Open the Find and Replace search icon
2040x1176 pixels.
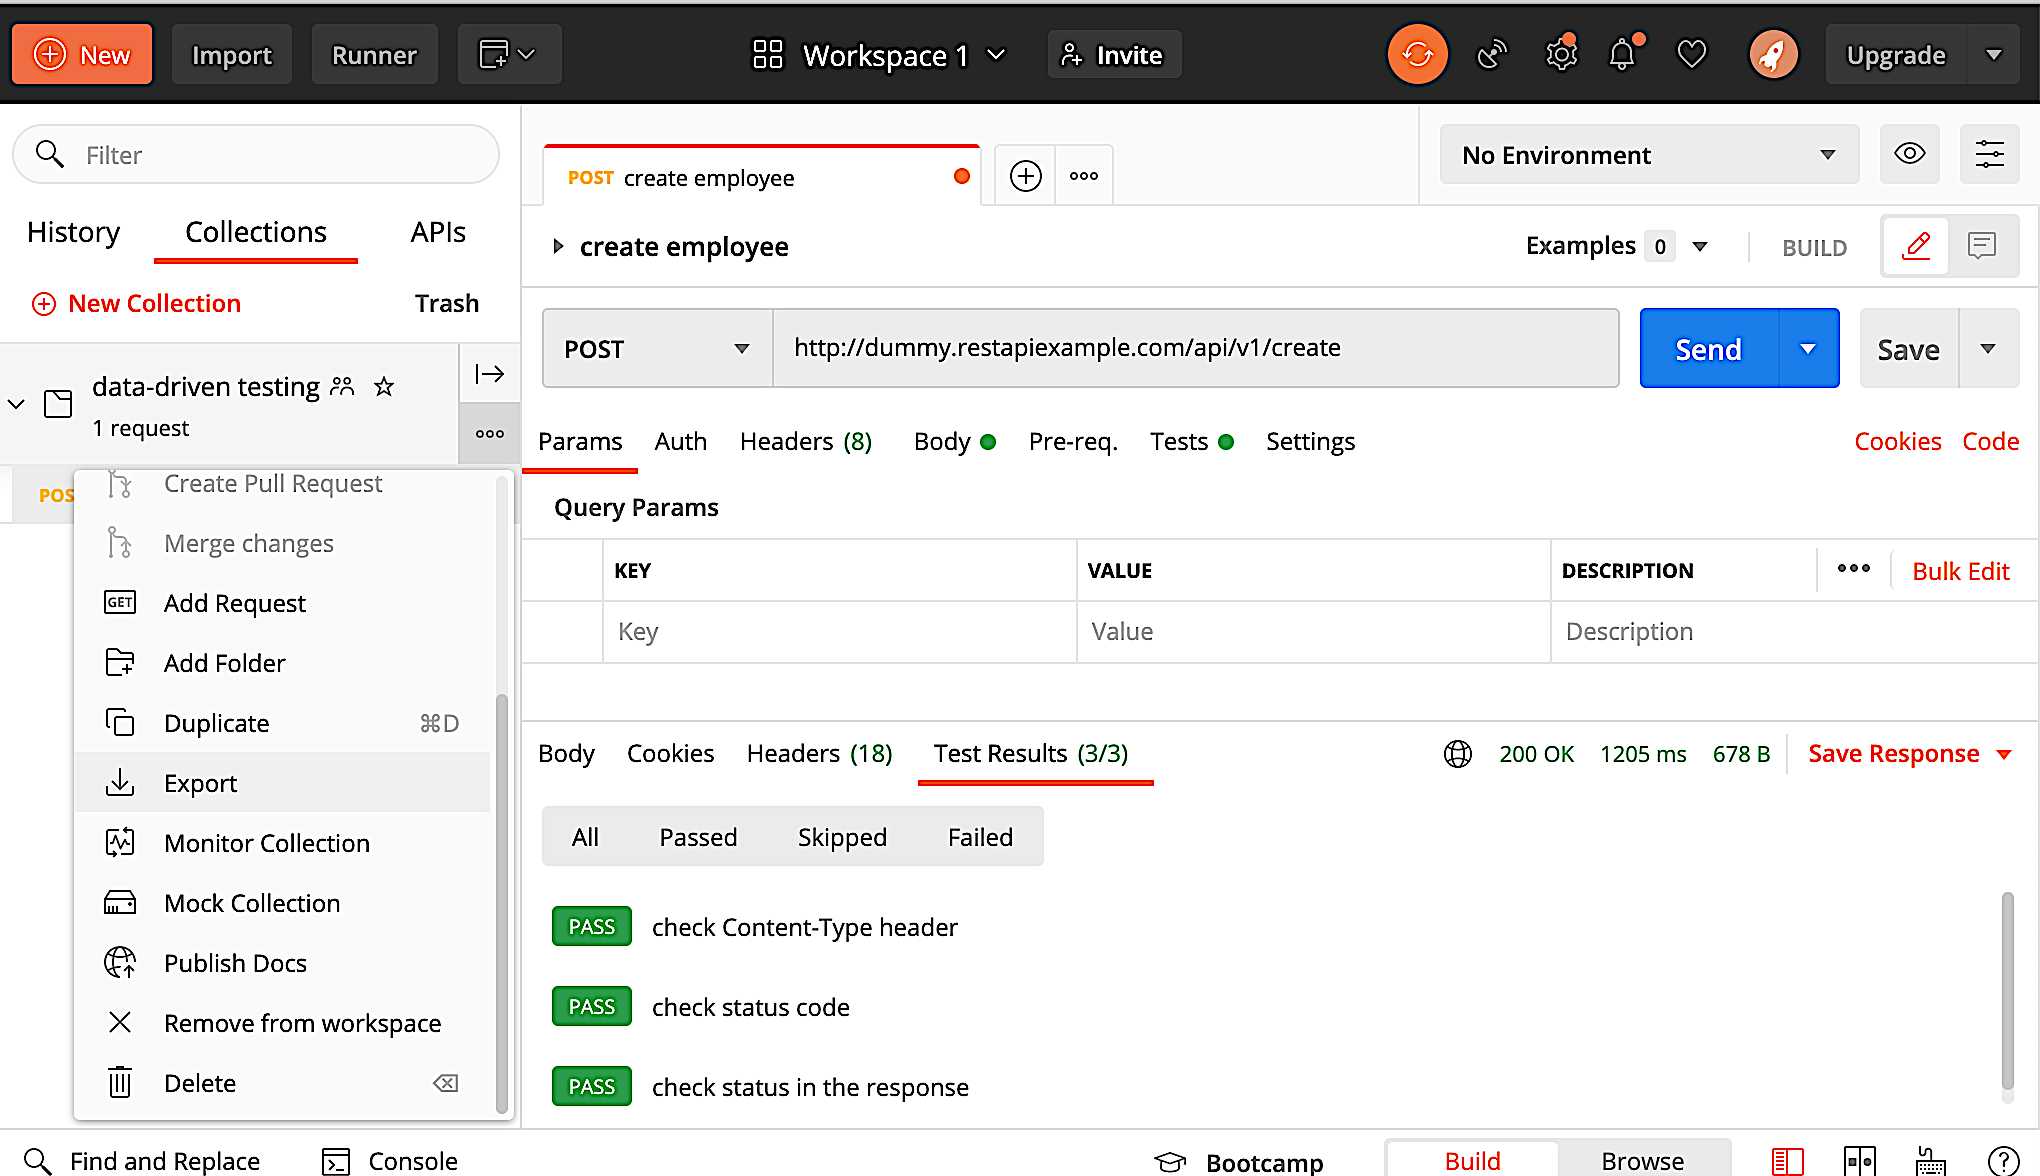pos(37,1160)
